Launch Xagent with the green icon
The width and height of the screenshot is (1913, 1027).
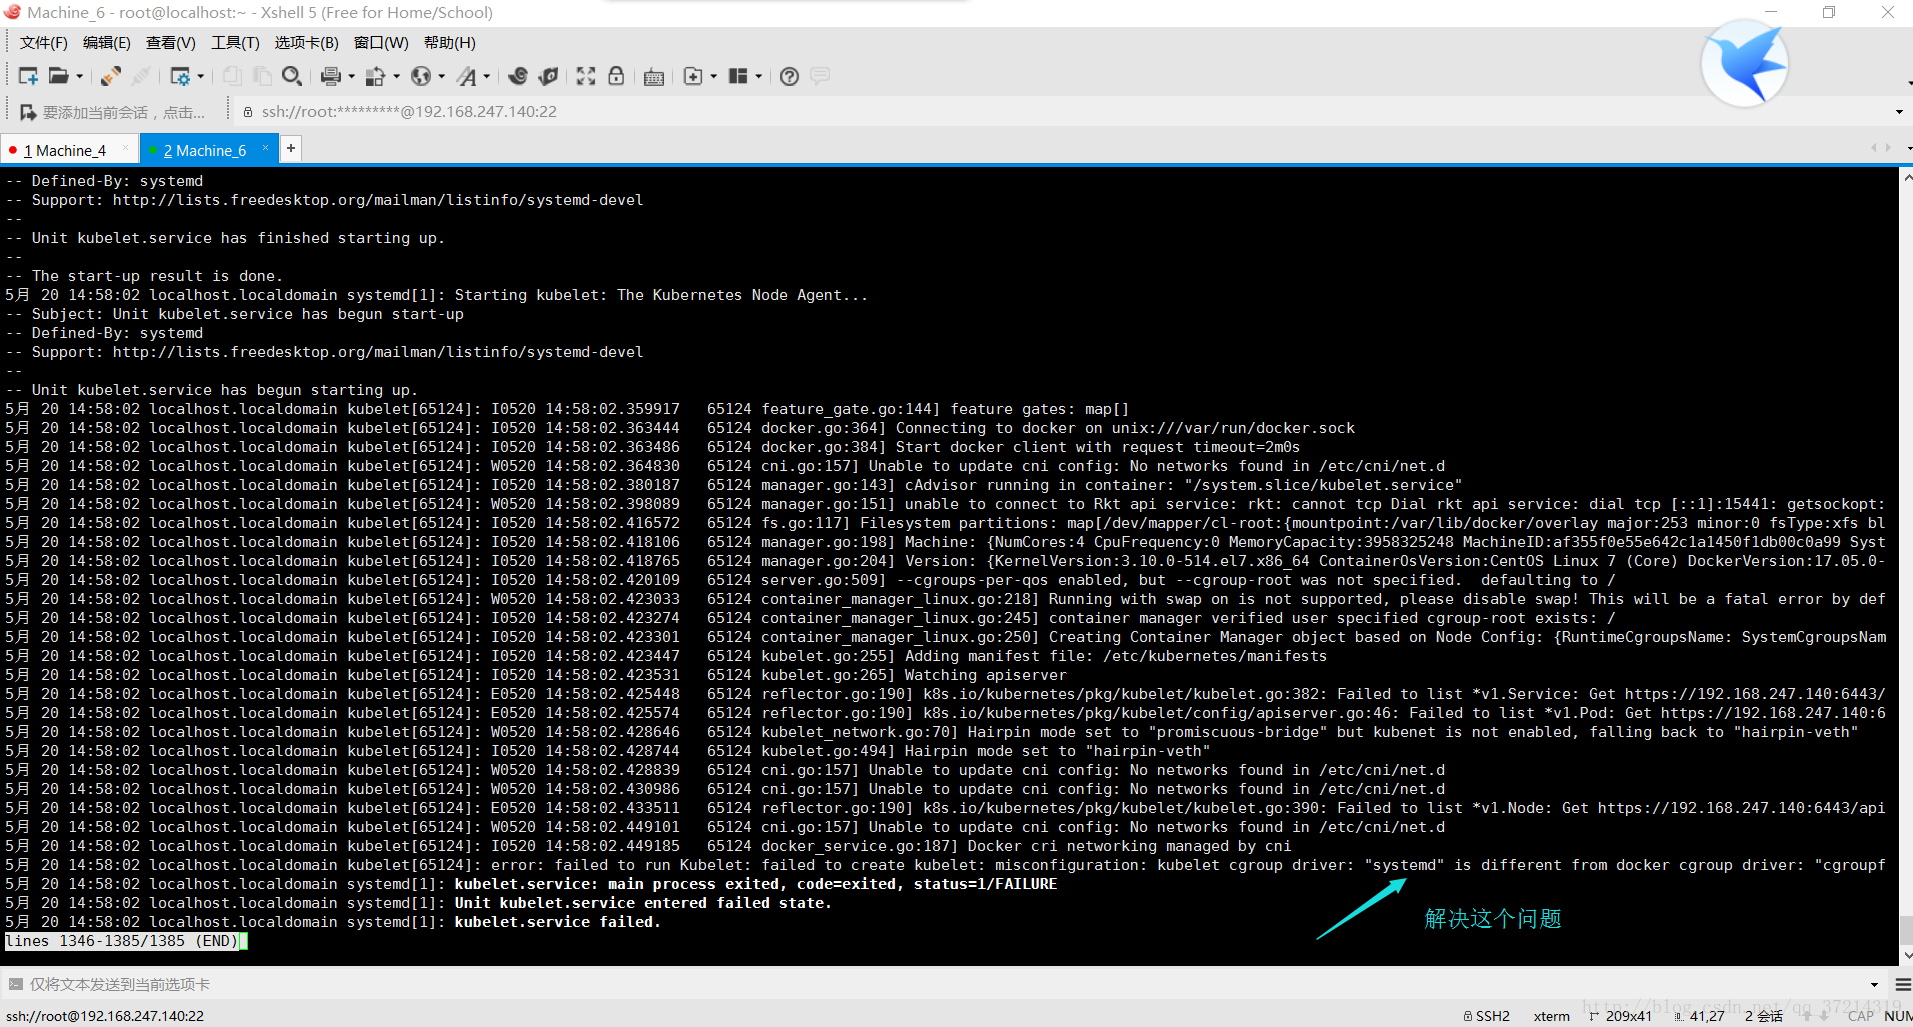pos(548,76)
